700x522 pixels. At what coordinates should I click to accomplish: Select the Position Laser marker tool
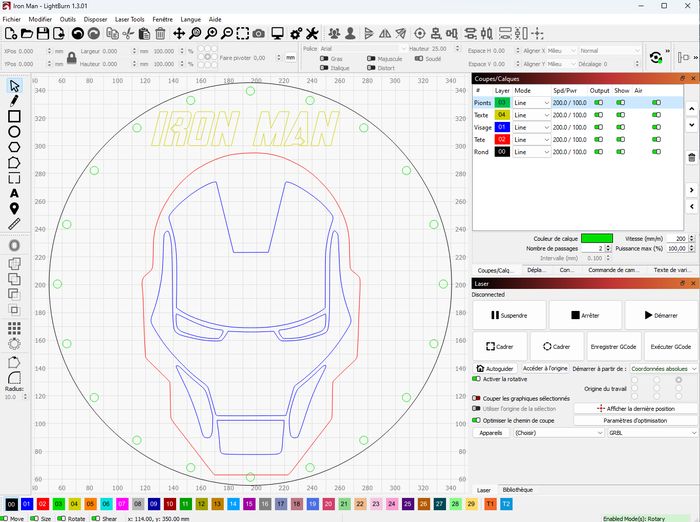coord(14,209)
